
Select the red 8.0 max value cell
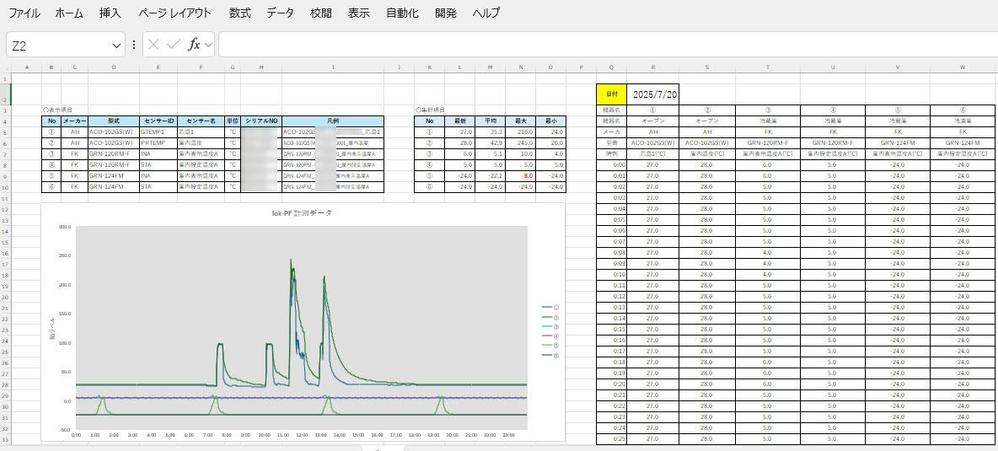521,176
